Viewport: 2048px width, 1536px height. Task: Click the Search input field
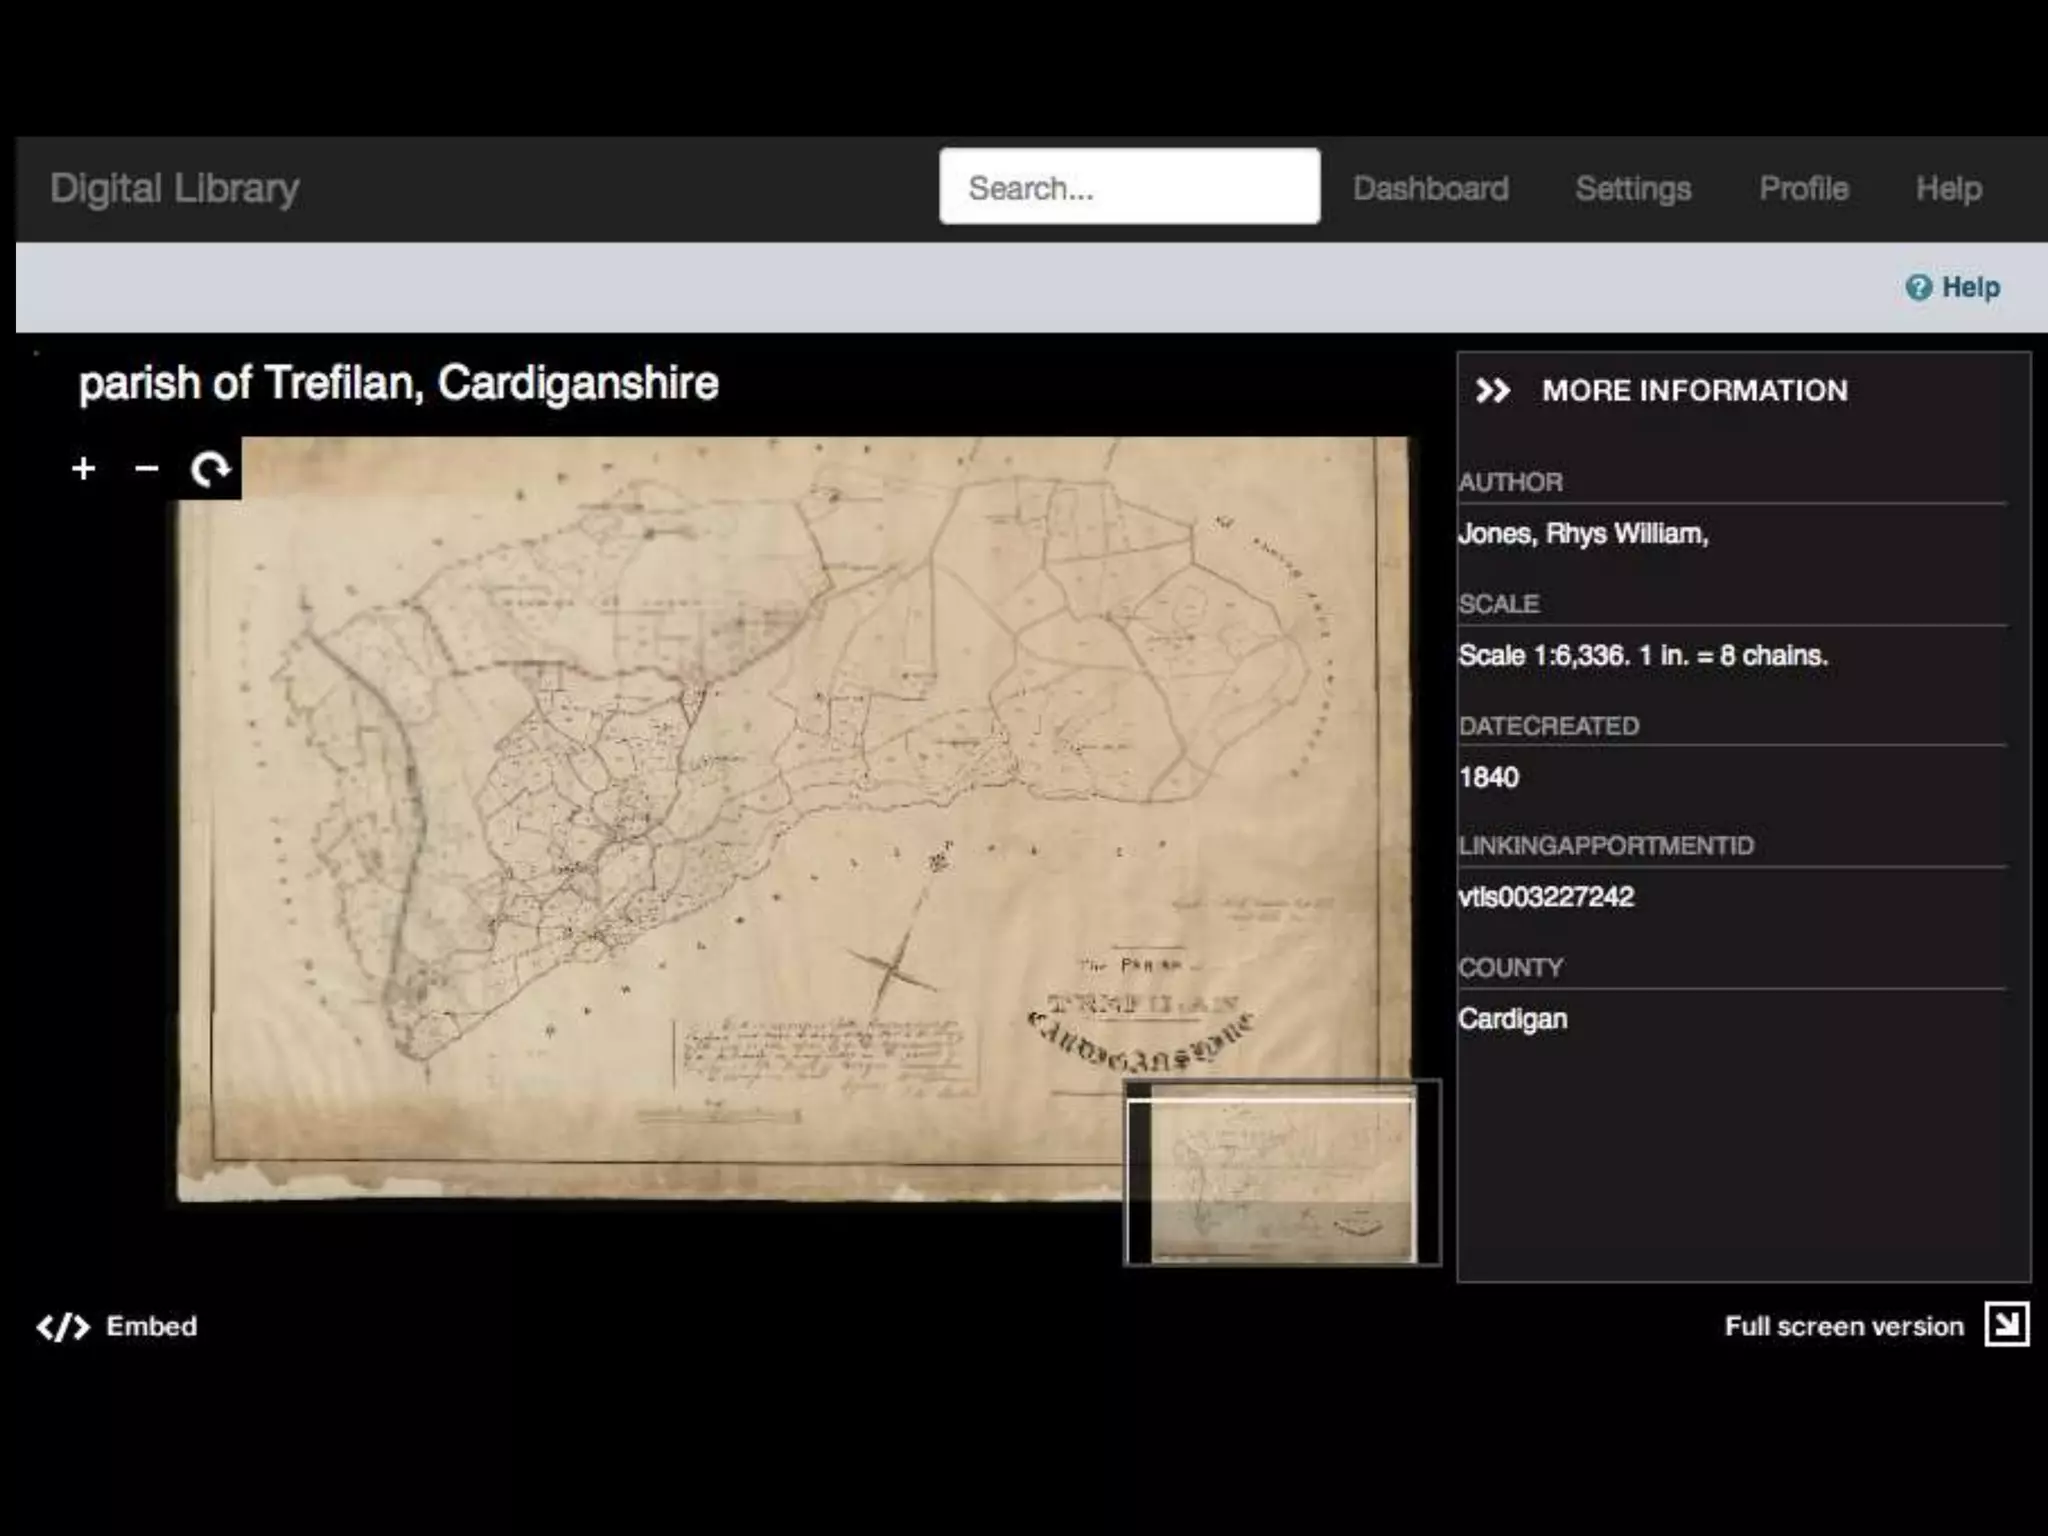coord(1130,187)
